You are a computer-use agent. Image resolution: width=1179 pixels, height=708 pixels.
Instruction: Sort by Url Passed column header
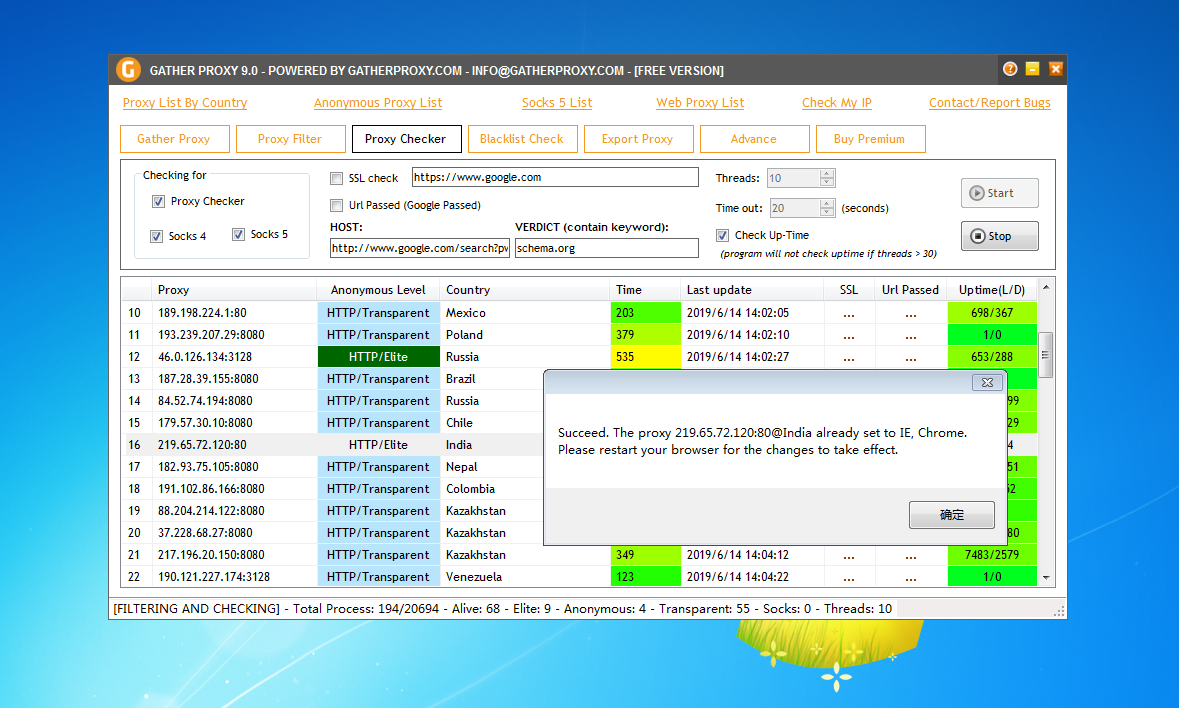911,290
